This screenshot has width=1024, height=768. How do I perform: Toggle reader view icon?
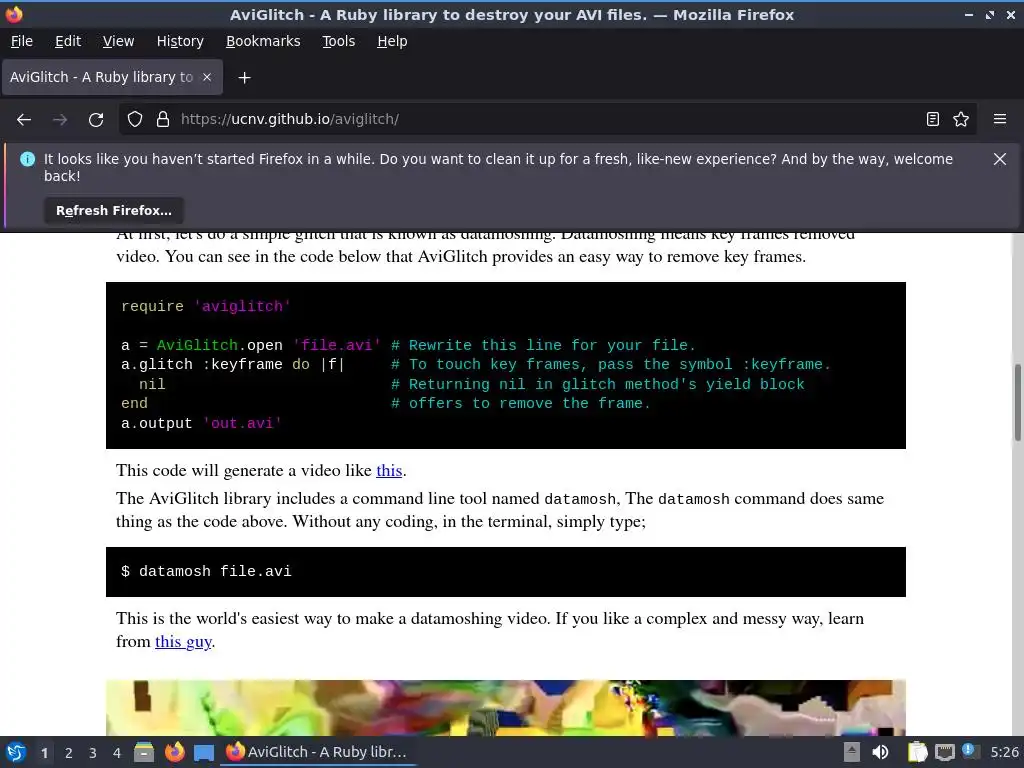coord(933,120)
